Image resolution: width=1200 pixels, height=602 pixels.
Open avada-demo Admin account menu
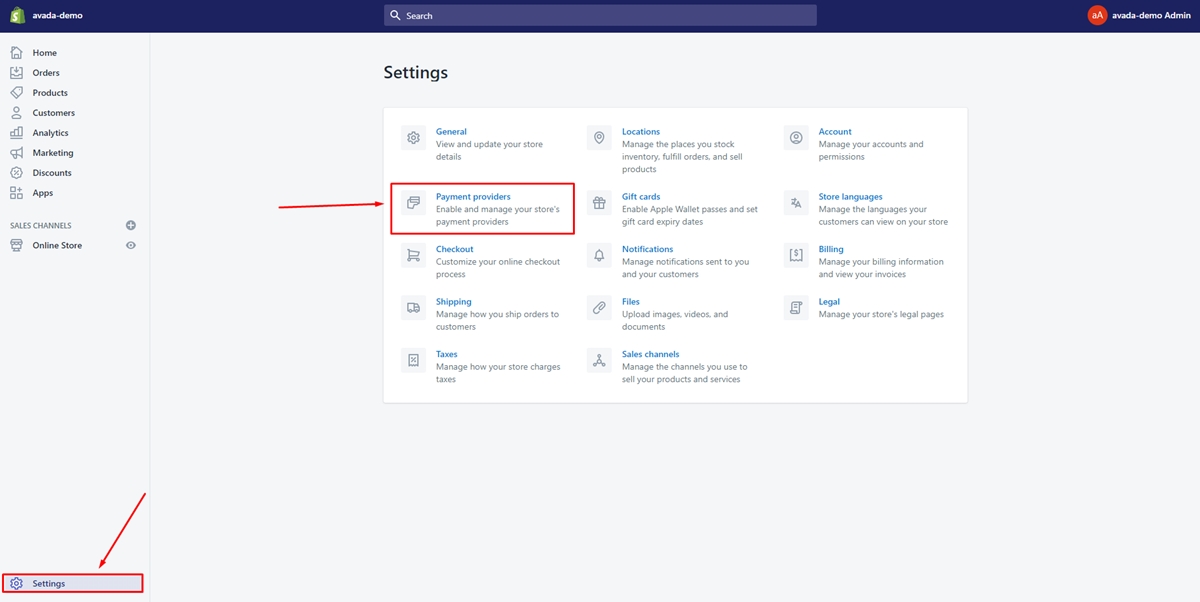point(1139,15)
